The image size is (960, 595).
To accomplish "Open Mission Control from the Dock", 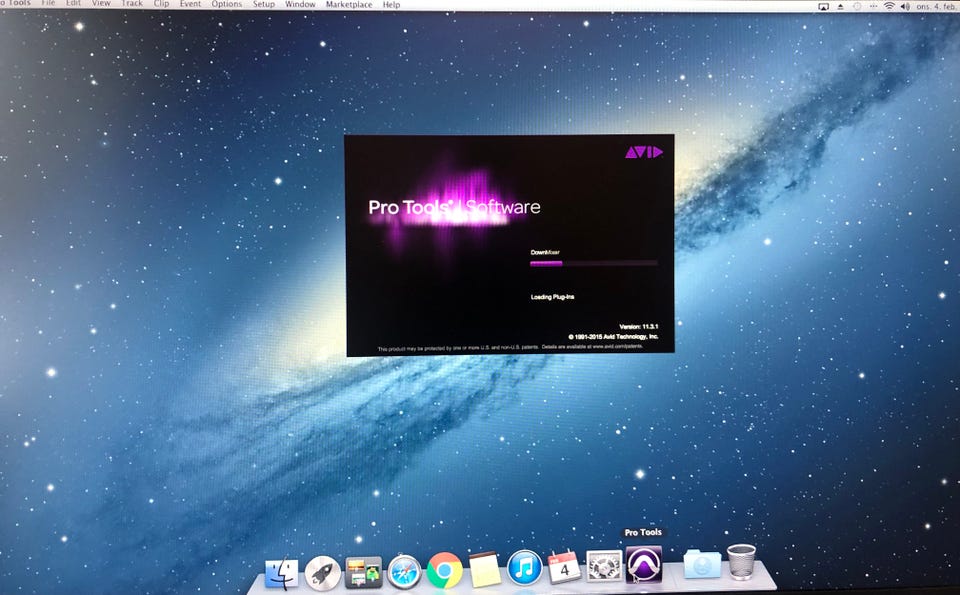I will click(x=364, y=572).
